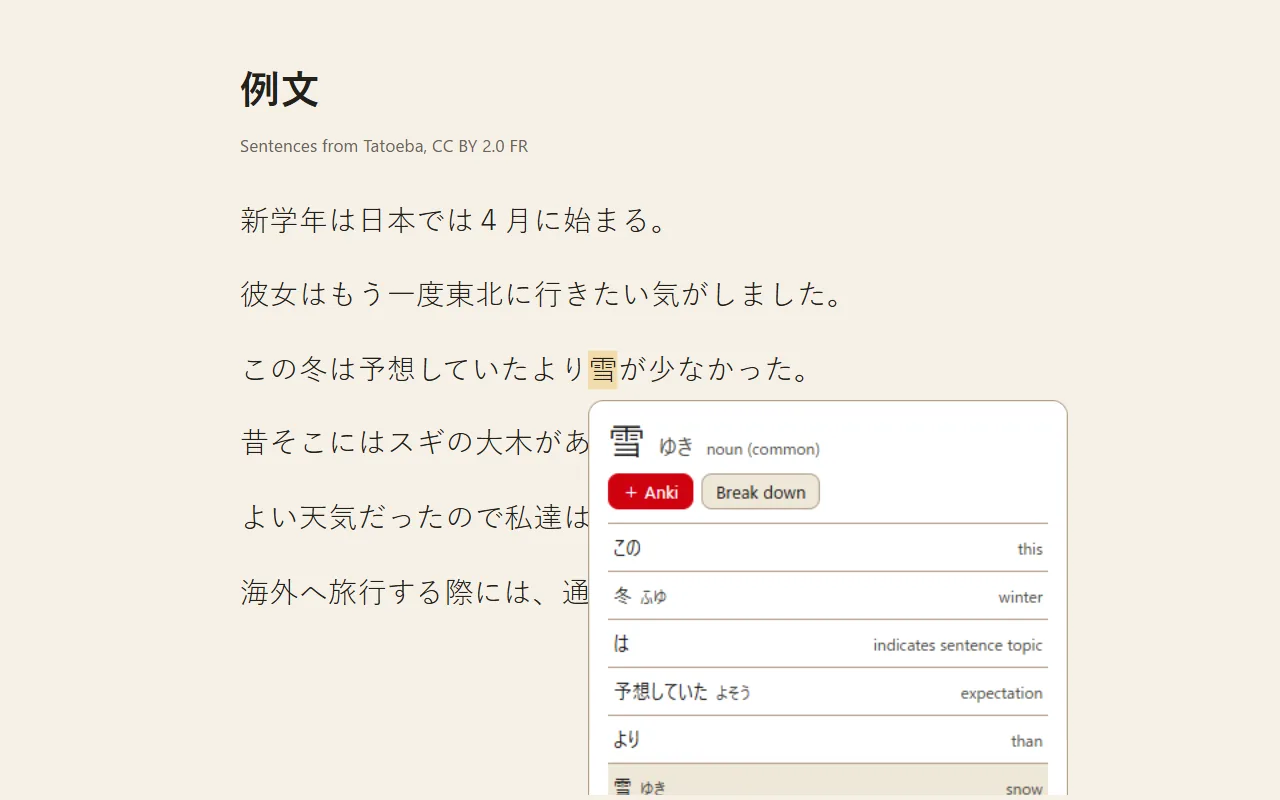Open the Break down button
1280x800 pixels.
click(761, 492)
